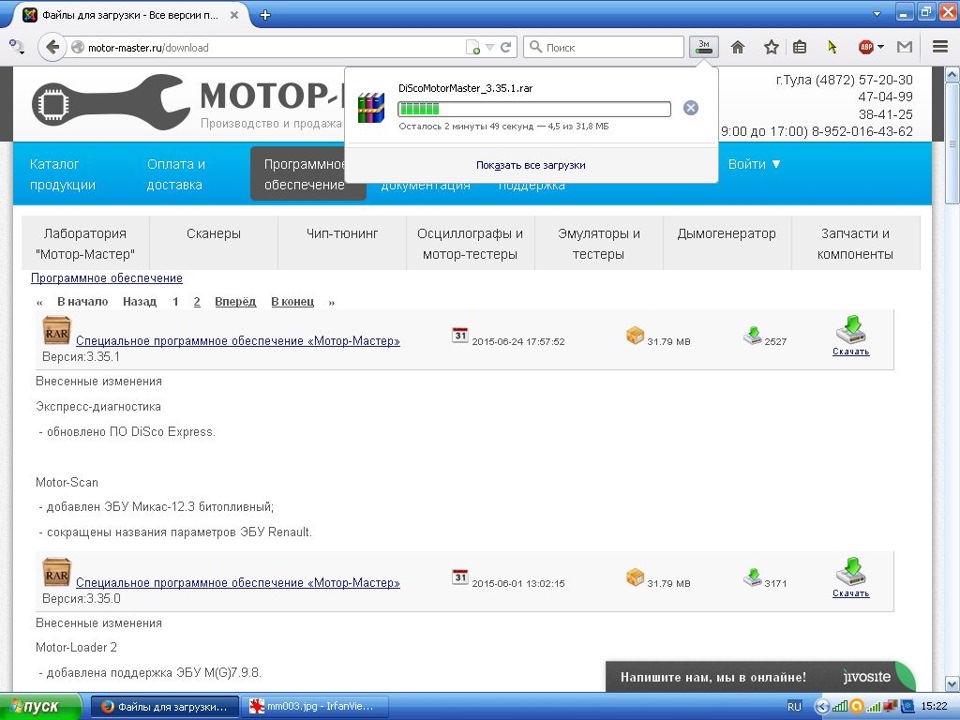The width and height of the screenshot is (960, 720).
Task: Click RAR archive icon for version 3.35.1
Action: (x=56, y=331)
